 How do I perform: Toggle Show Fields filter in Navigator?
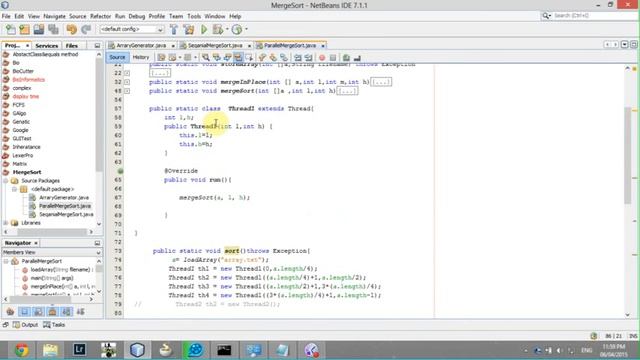pos(24,312)
